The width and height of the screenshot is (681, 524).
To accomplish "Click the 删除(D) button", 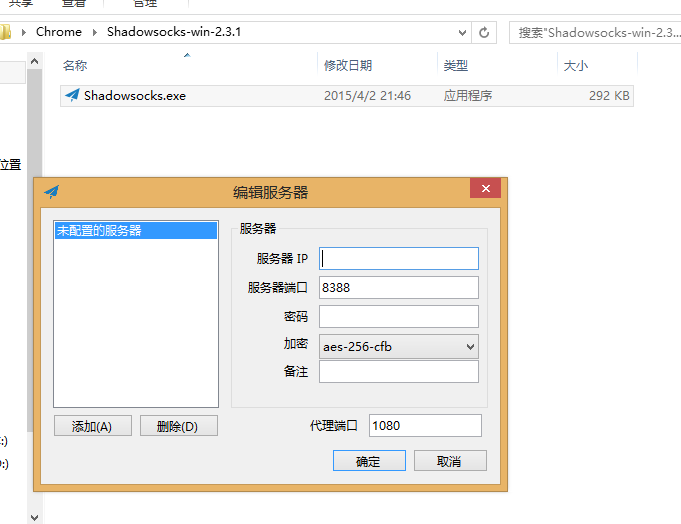I will point(179,426).
